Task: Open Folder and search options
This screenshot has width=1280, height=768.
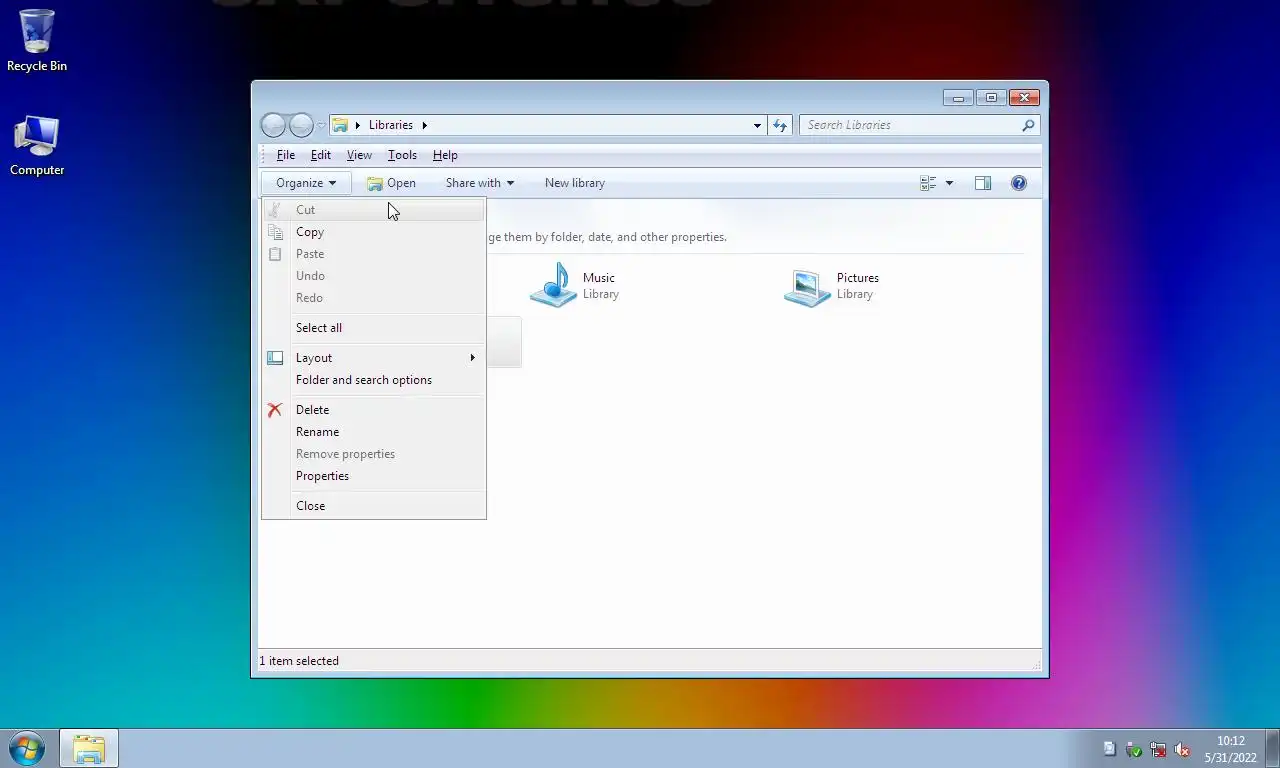Action: tap(373, 380)
